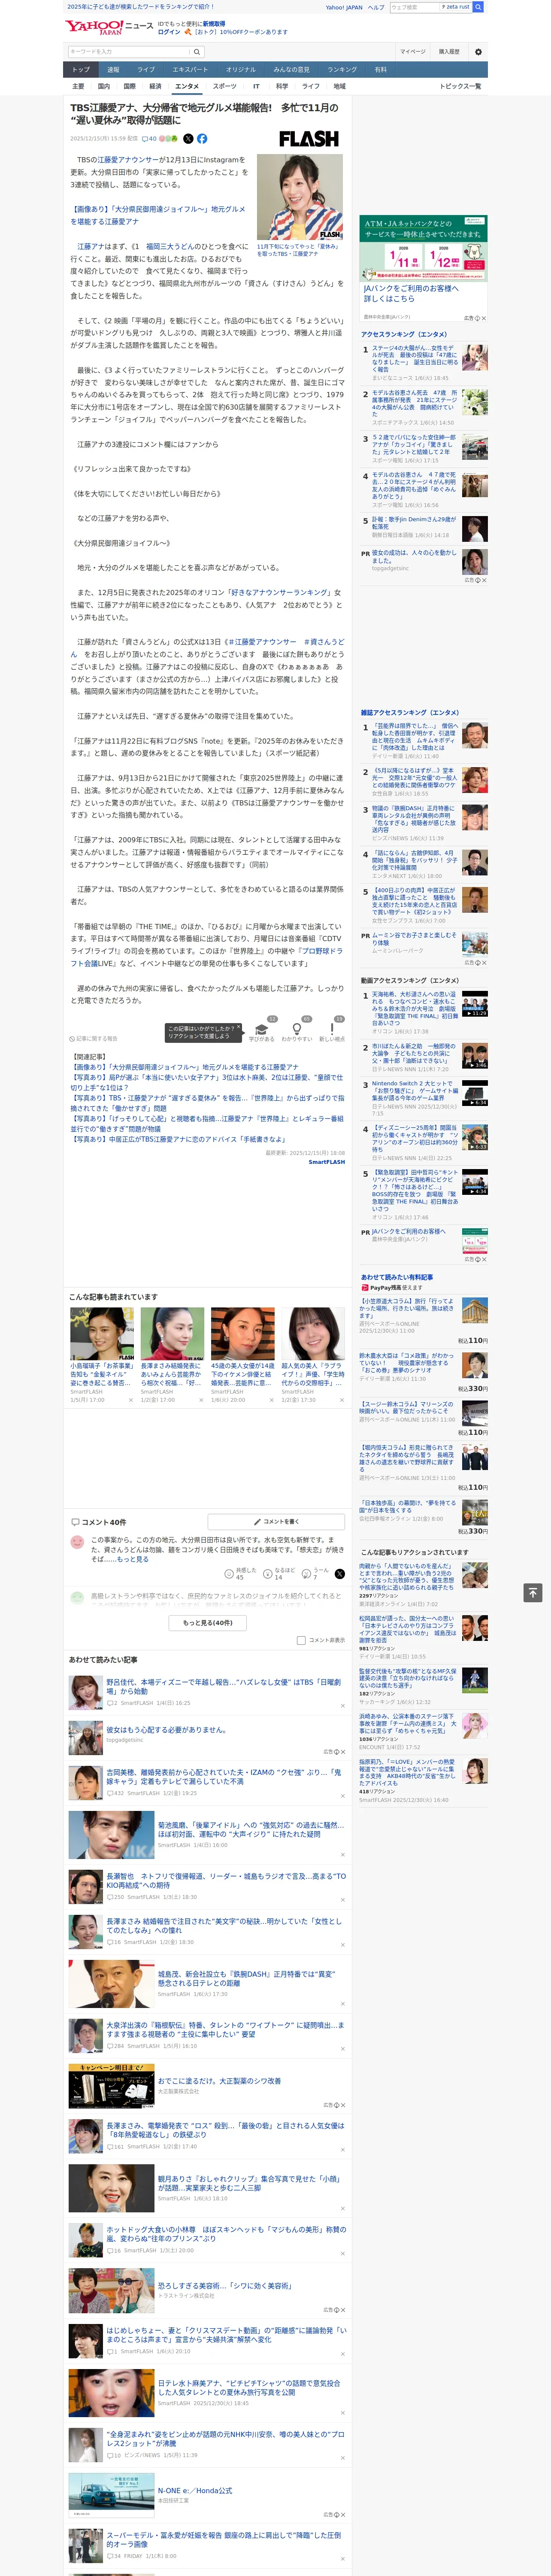Click コメントを書く button
Image resolution: width=551 pixels, height=2576 pixels.
pos(276,1522)
